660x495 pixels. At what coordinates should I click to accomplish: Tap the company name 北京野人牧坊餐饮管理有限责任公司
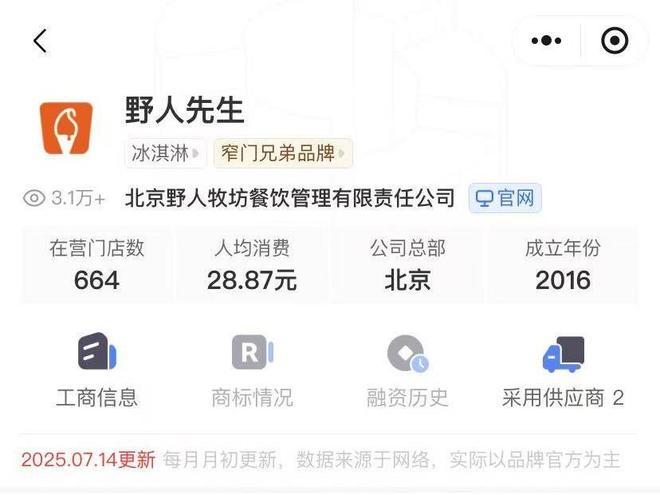click(290, 198)
